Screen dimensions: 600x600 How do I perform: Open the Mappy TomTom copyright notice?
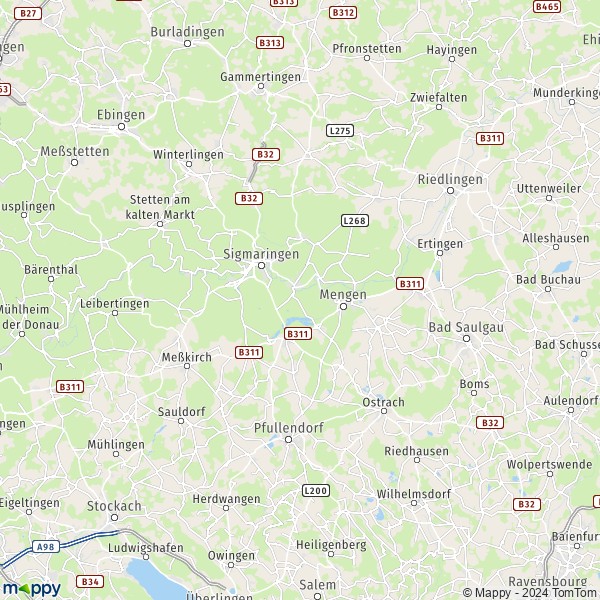[x=531, y=593]
